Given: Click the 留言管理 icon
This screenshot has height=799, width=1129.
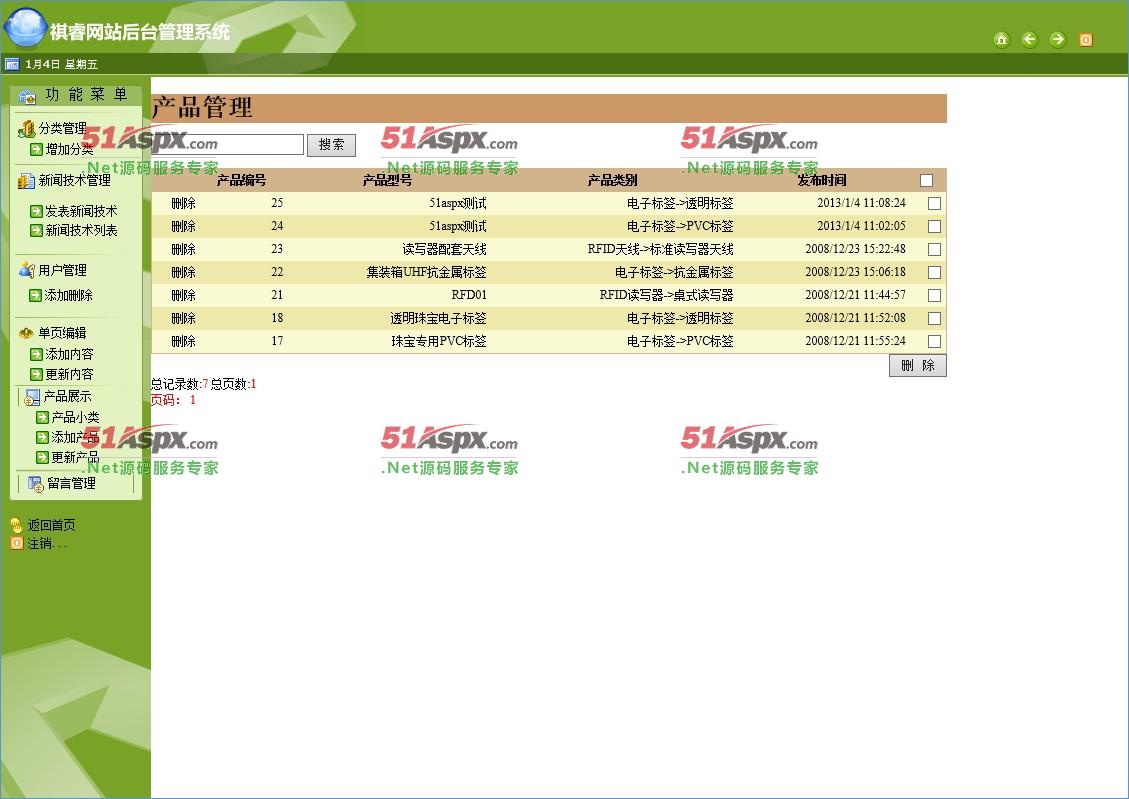Looking at the screenshot, I should click(x=35, y=484).
